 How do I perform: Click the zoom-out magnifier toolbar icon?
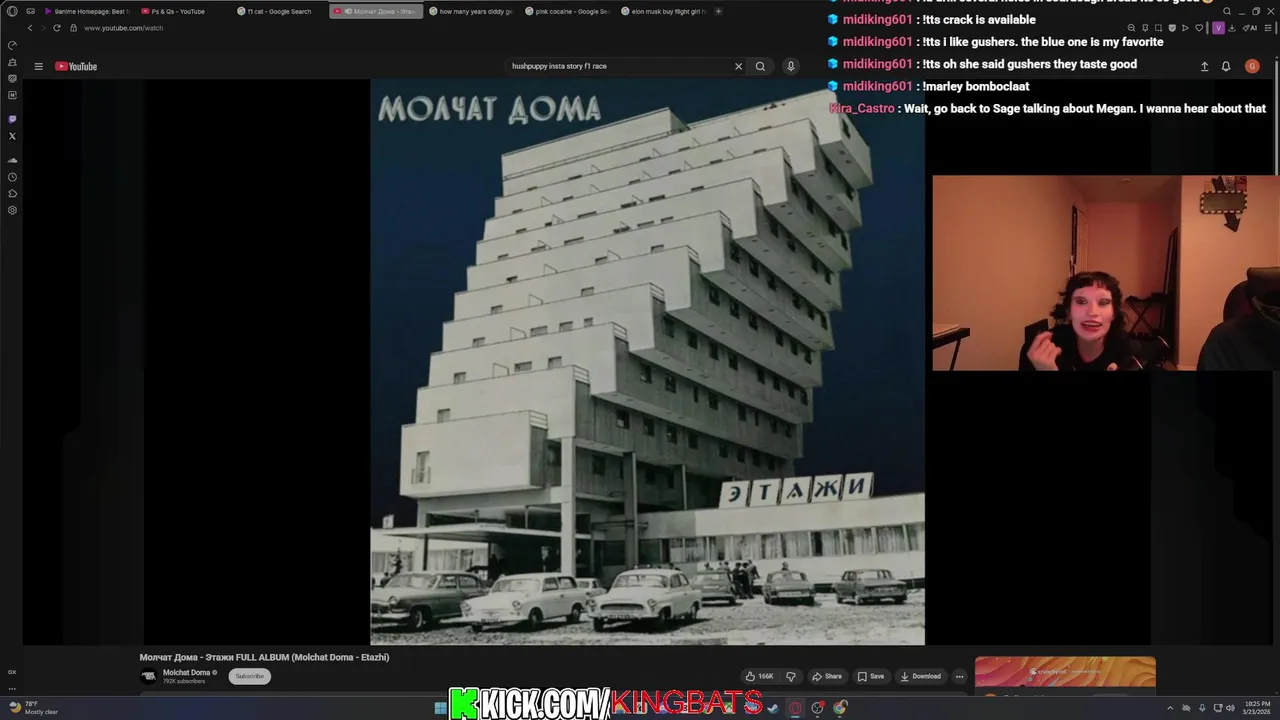1131,28
